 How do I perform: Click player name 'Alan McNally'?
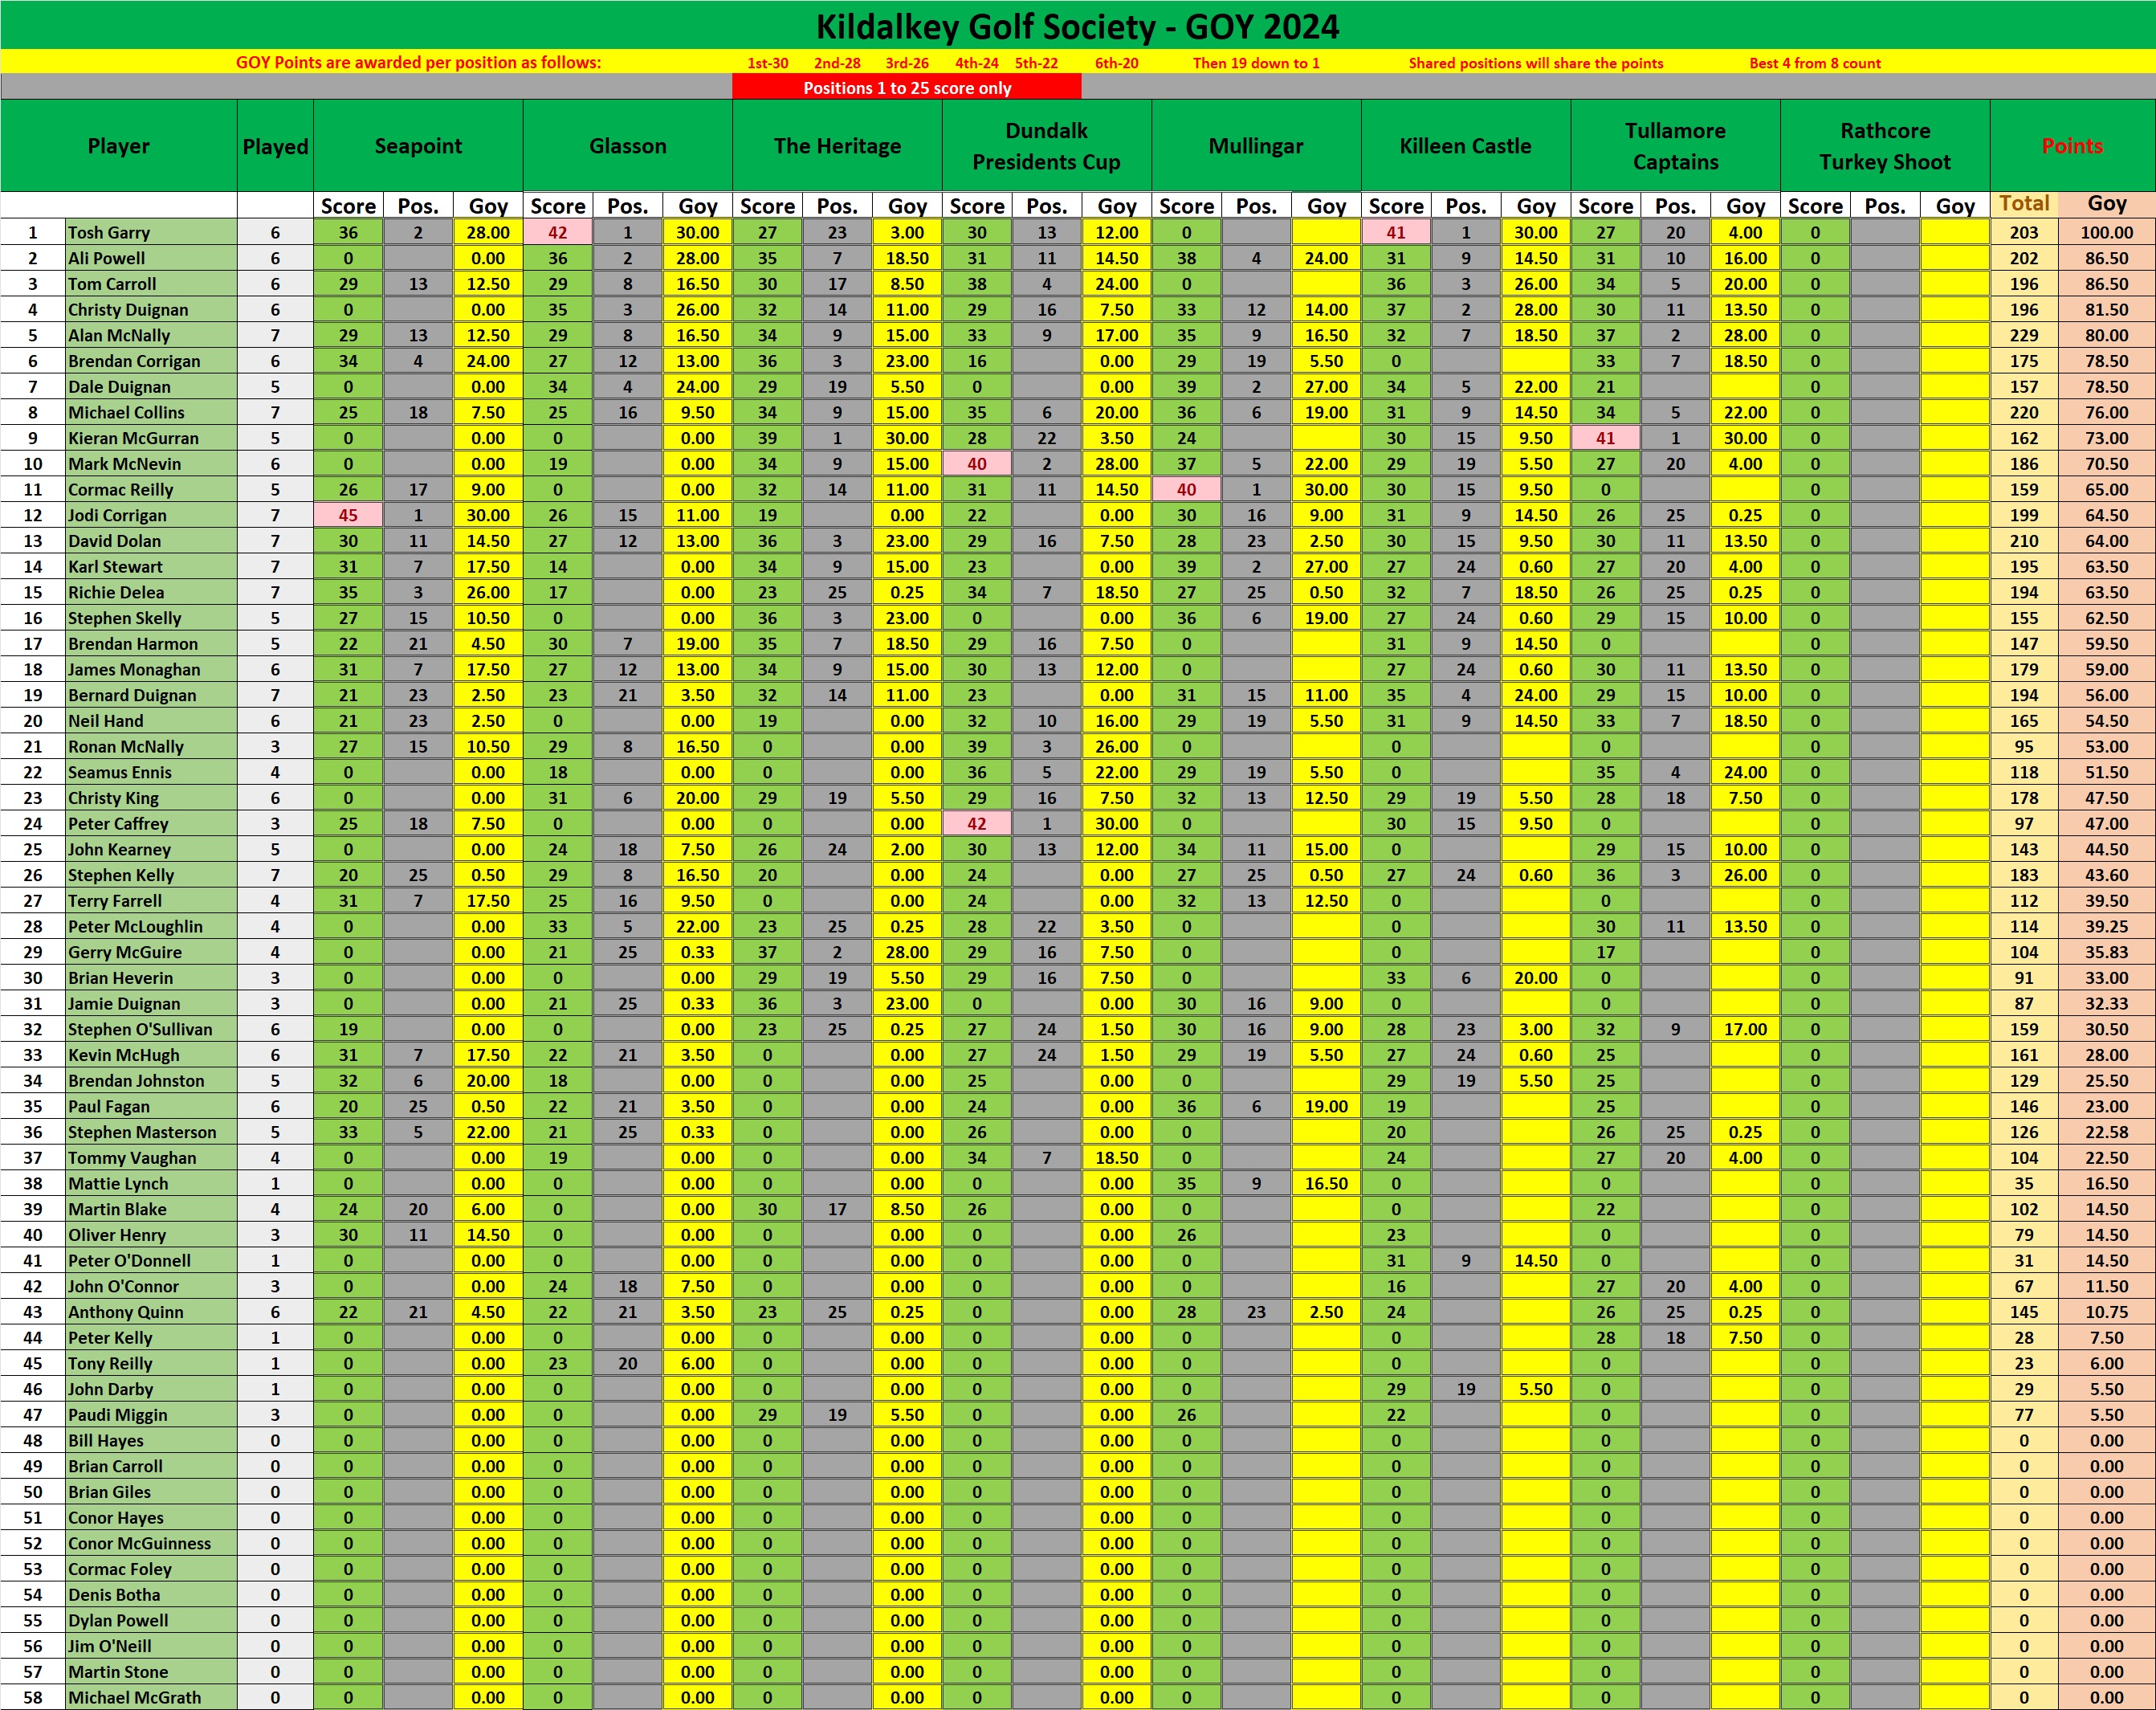(119, 335)
